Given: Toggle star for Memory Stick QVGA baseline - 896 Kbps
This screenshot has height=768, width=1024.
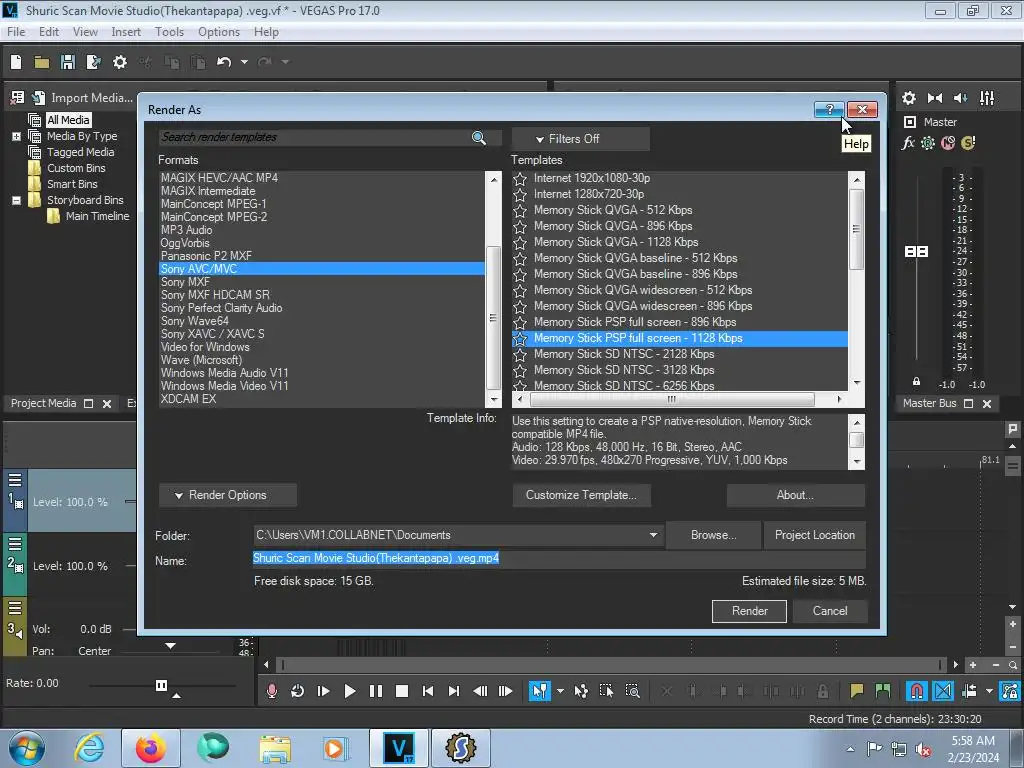Looking at the screenshot, I should [x=520, y=274].
